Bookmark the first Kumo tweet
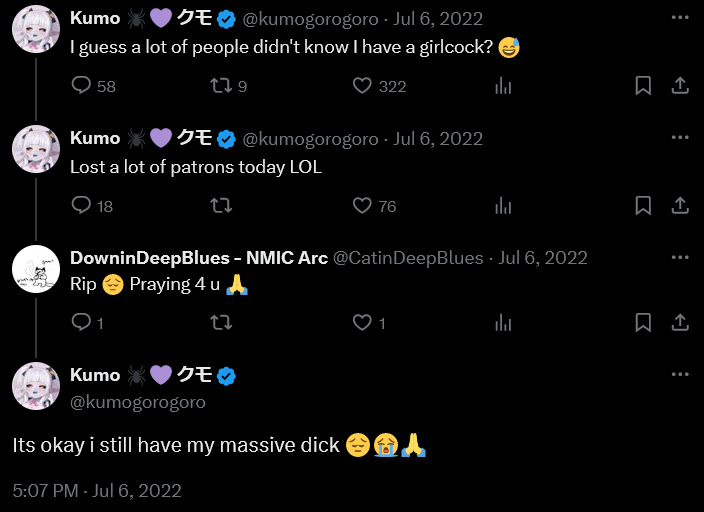The height and width of the screenshot is (512, 704). coord(643,85)
